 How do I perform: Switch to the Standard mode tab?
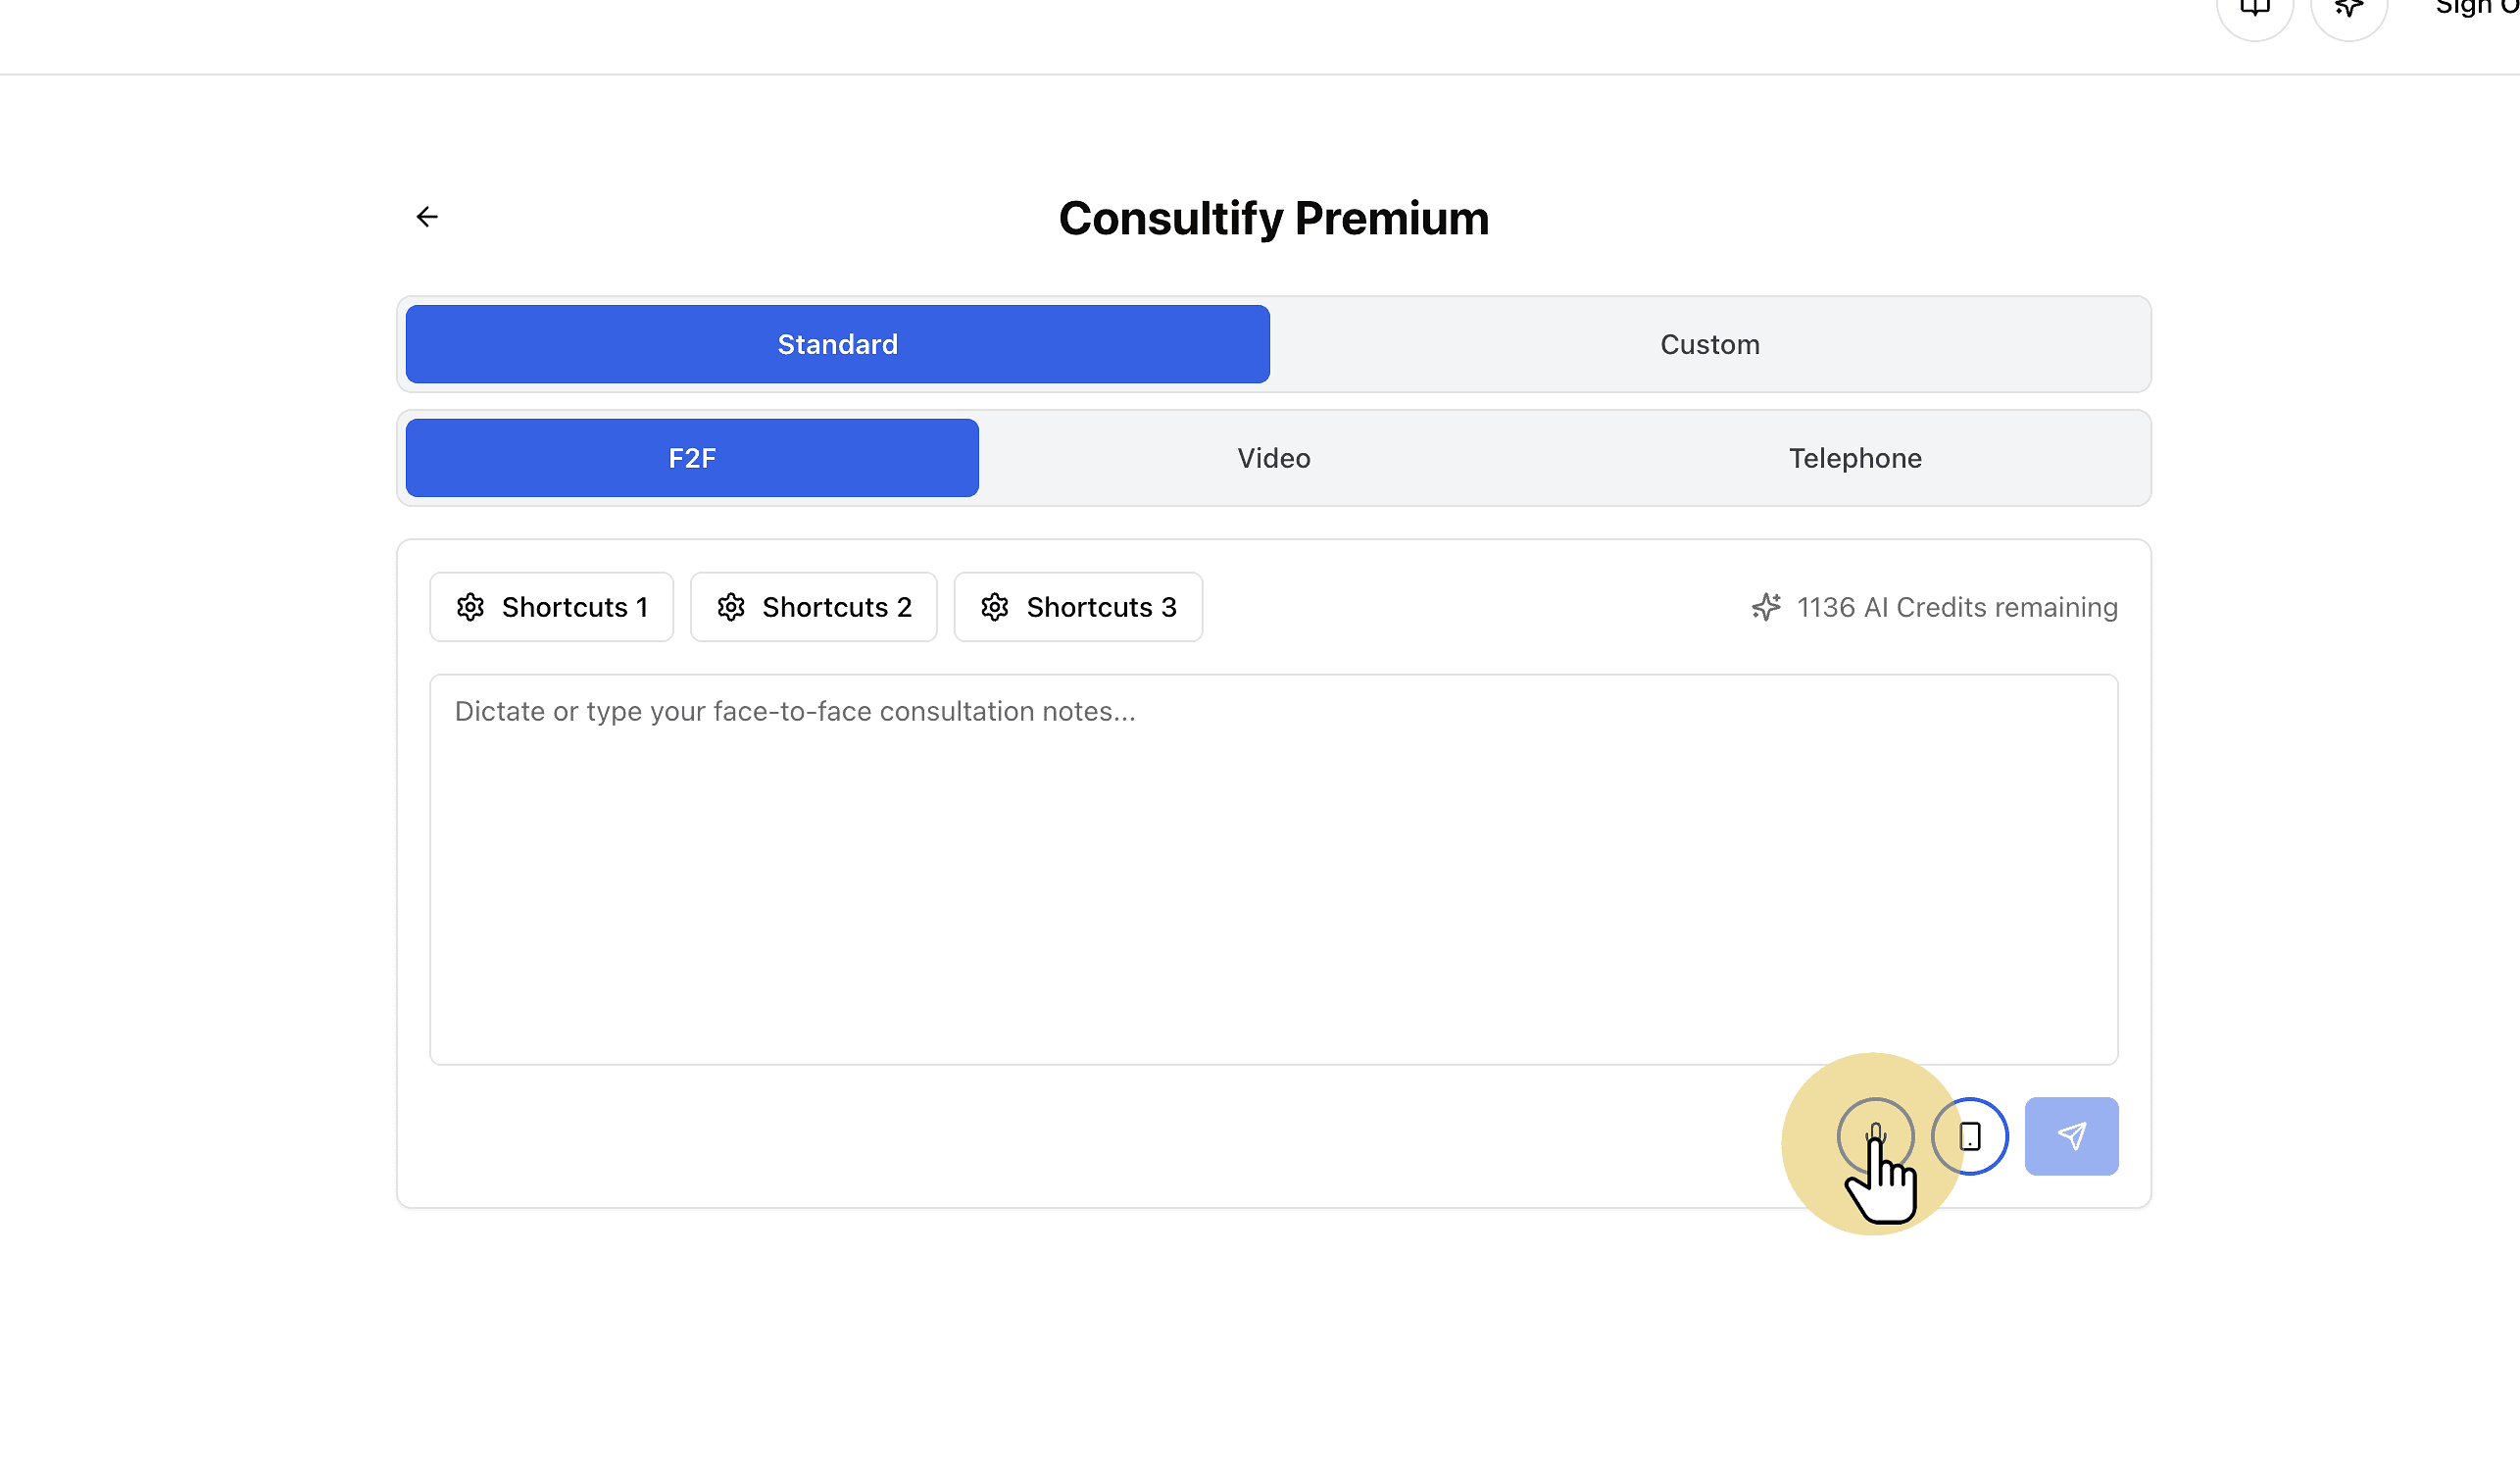pos(838,344)
